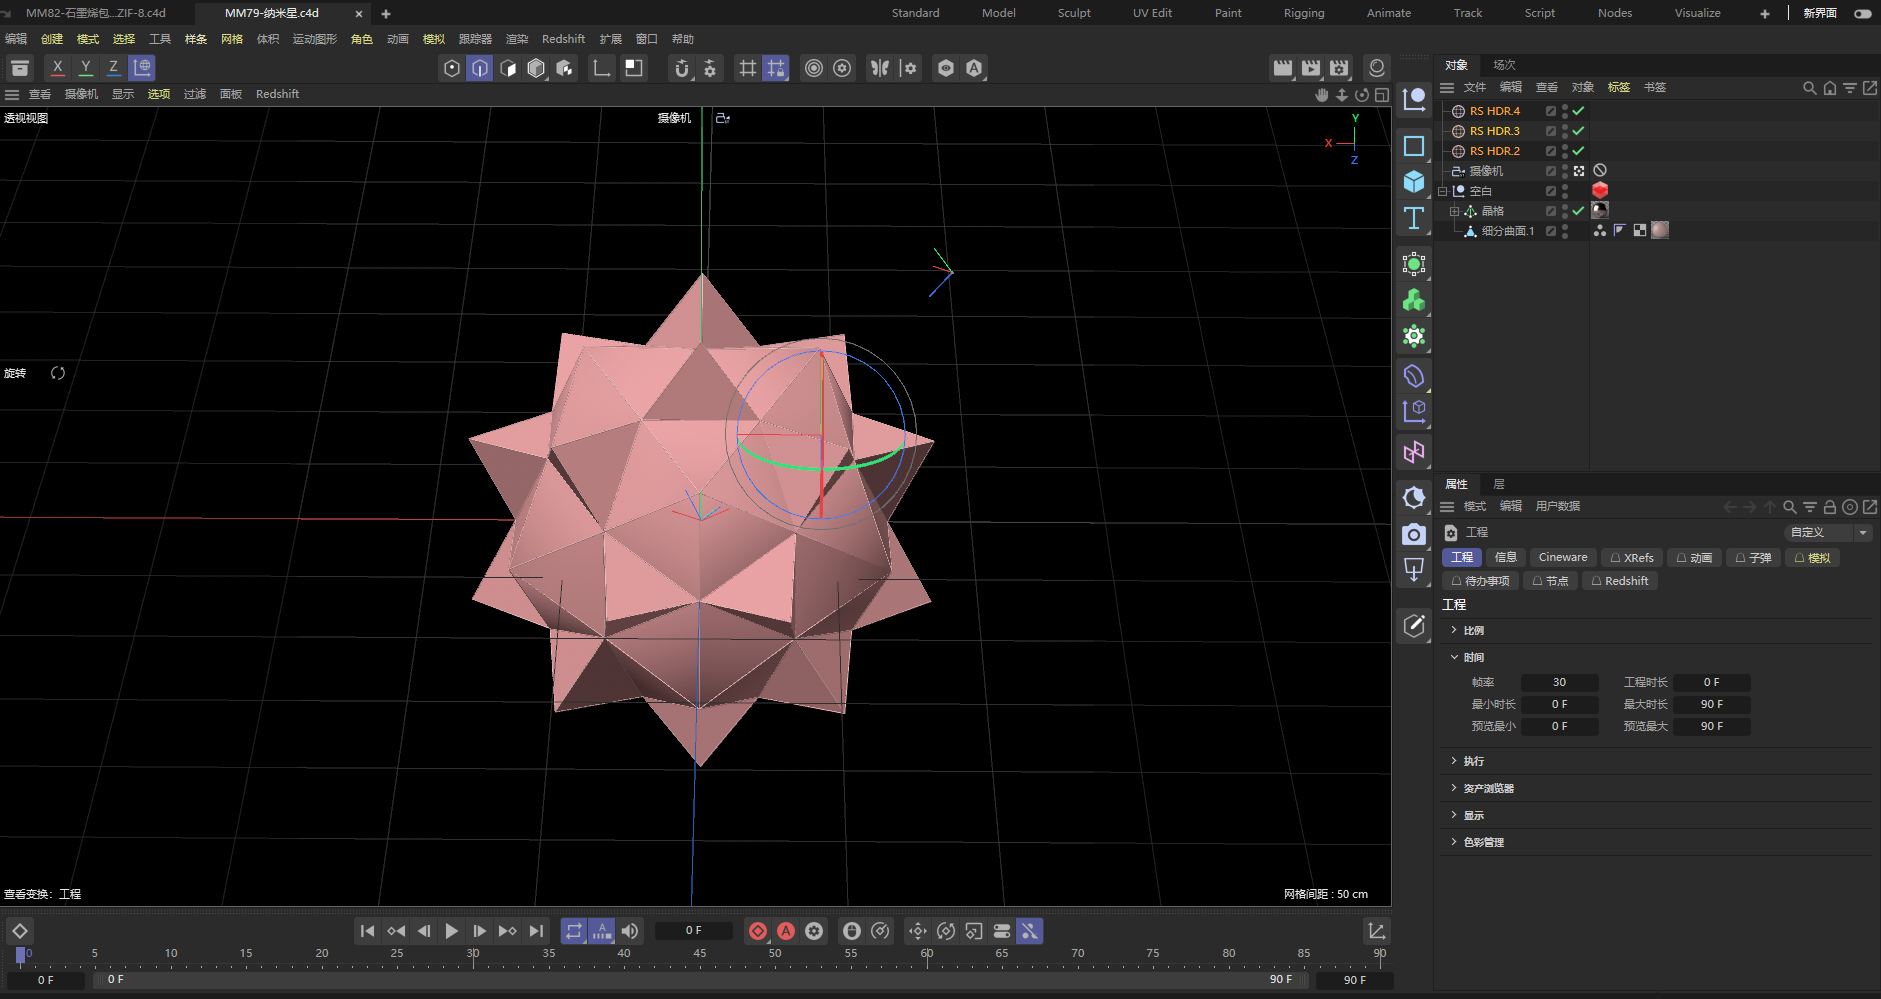Open the 自定义 dropdown in attributes
Image resolution: width=1881 pixels, height=999 pixels.
click(x=1828, y=532)
